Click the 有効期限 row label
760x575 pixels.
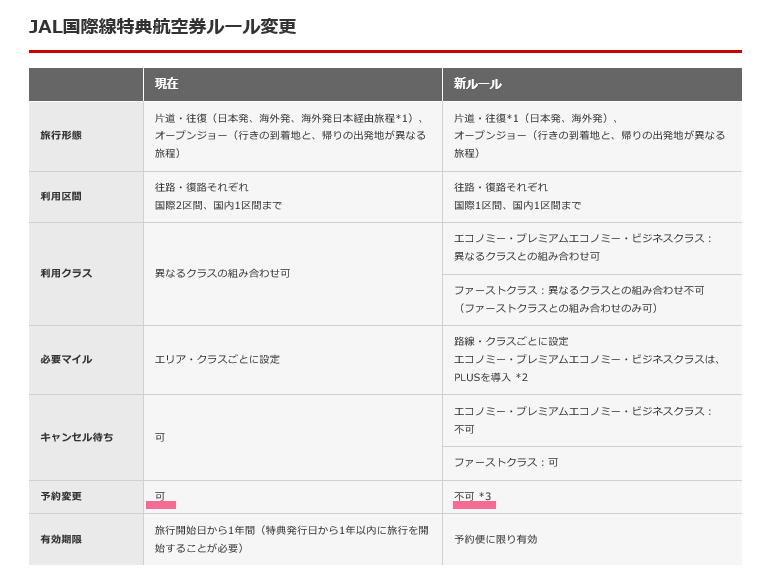61,539
